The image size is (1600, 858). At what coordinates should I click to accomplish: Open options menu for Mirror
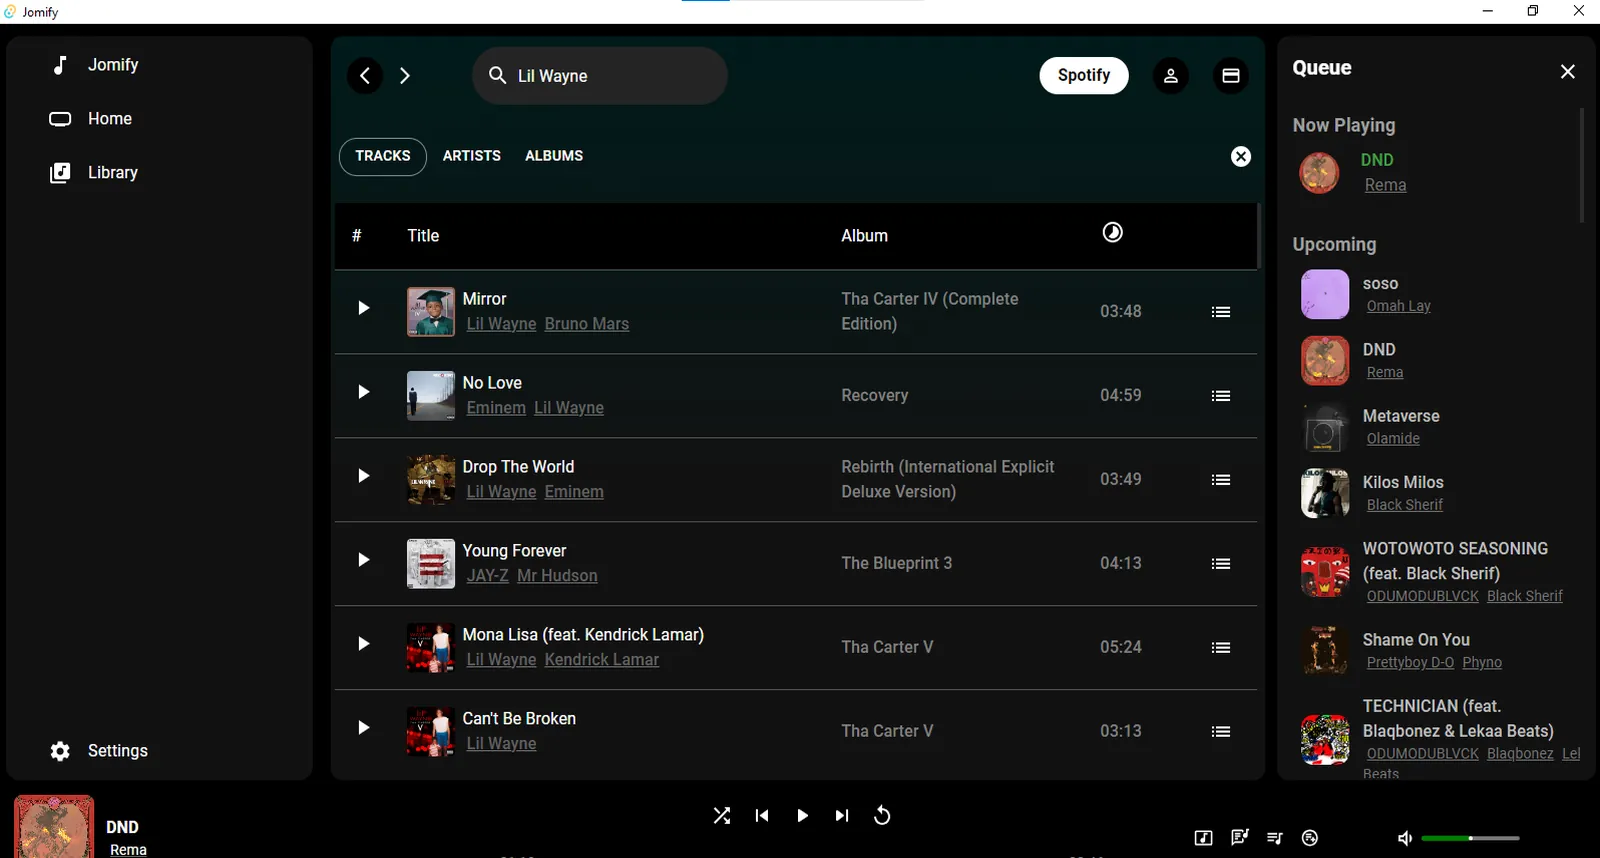[x=1221, y=312]
